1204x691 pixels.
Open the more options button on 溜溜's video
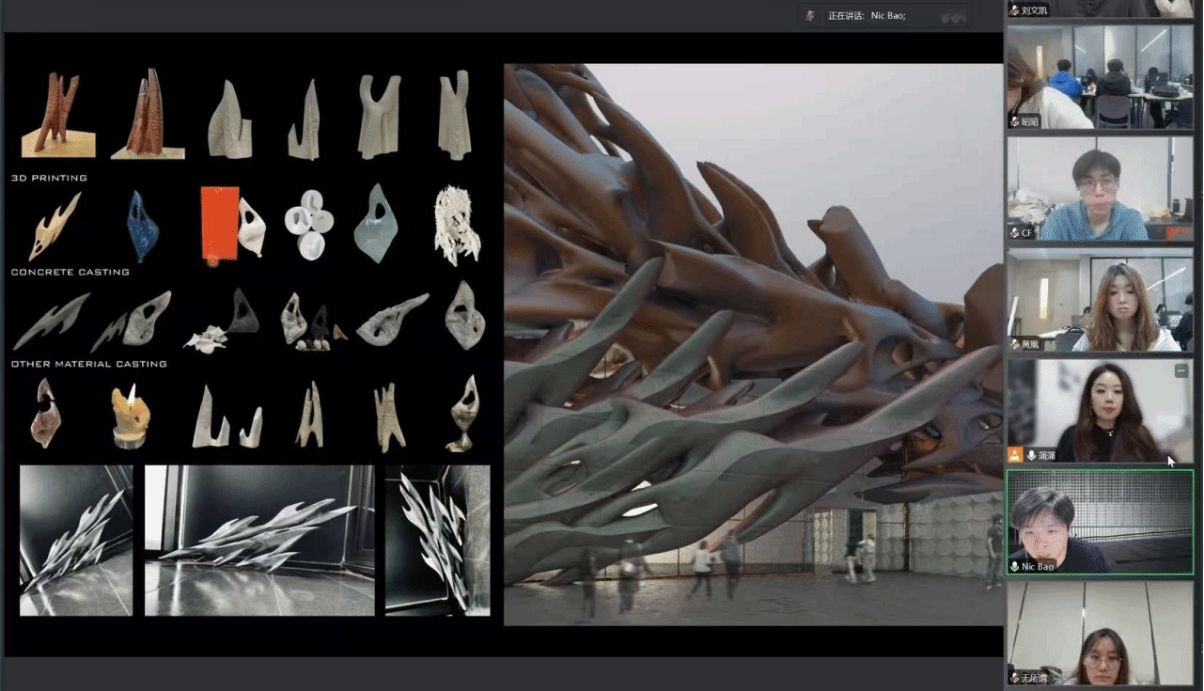coord(1181,371)
